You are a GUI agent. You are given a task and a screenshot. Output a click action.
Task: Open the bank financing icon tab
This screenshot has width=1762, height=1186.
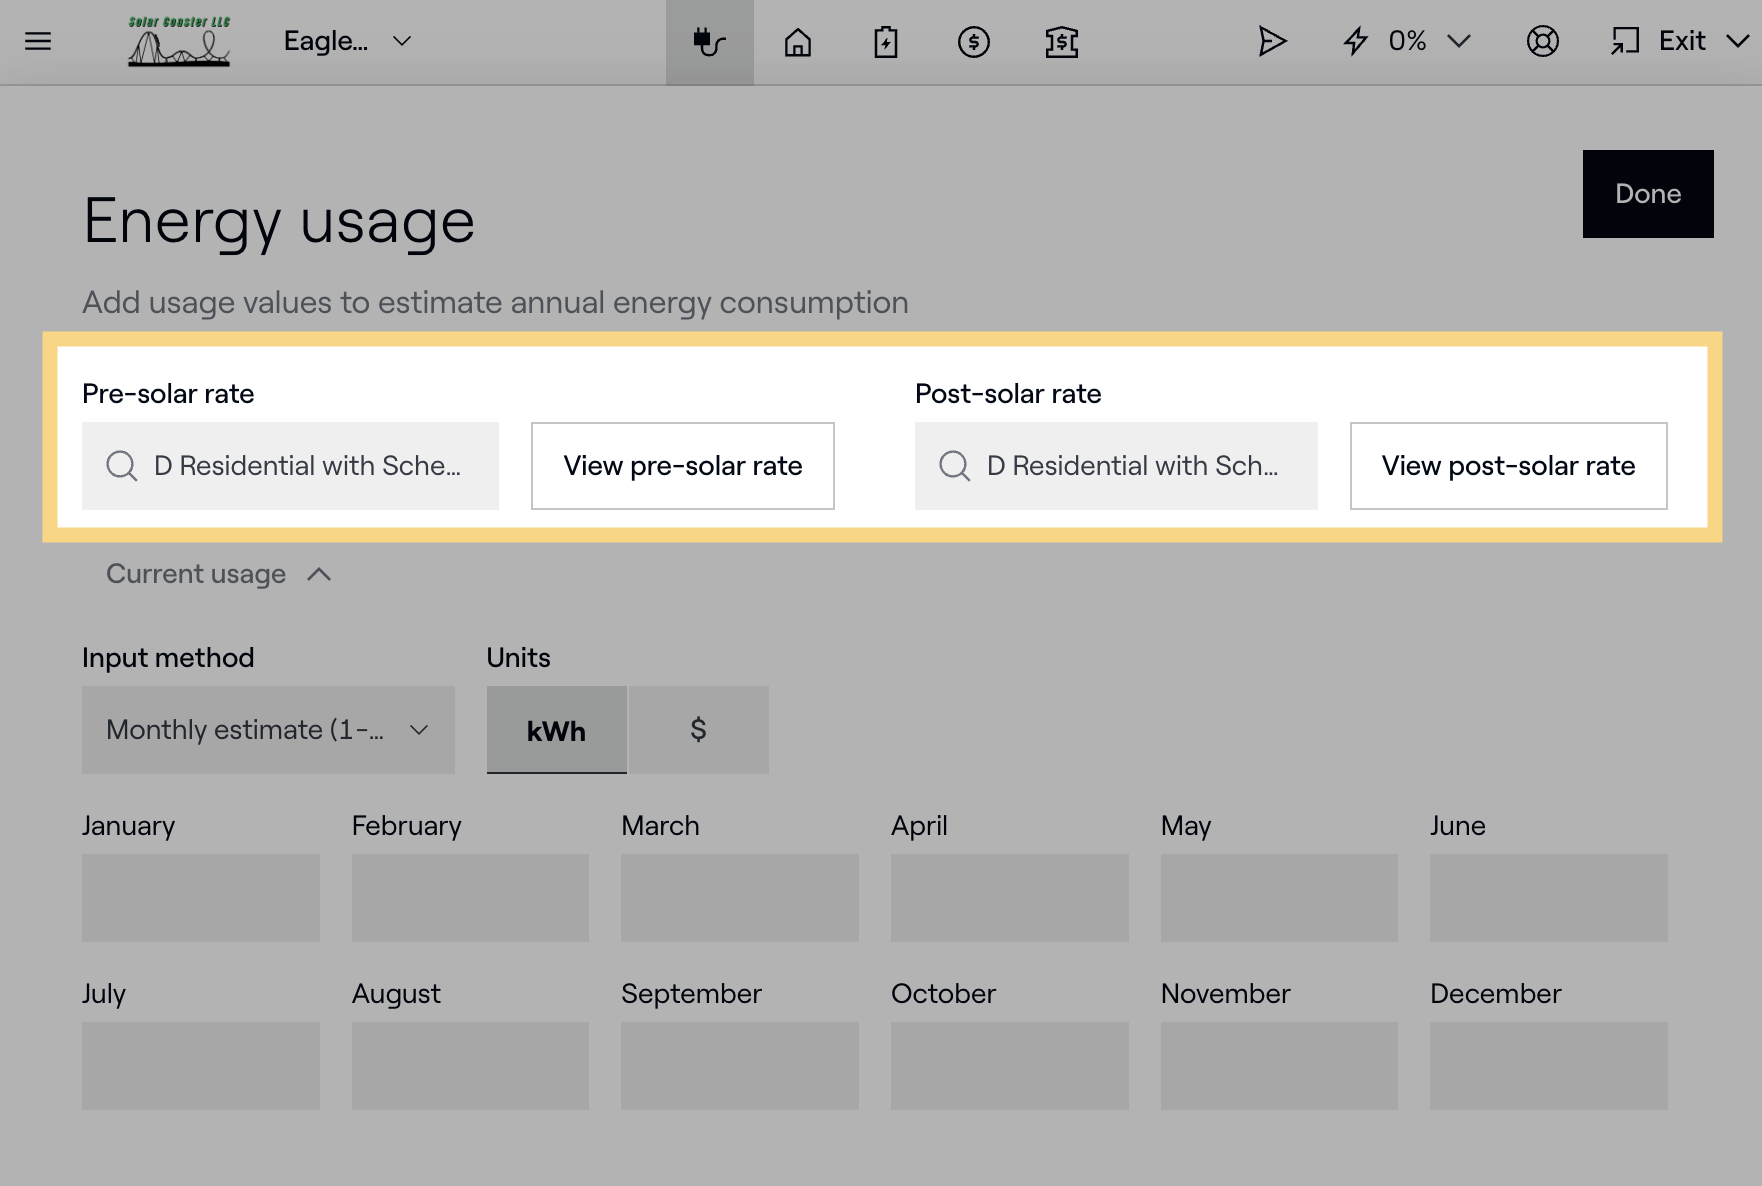point(1061,42)
